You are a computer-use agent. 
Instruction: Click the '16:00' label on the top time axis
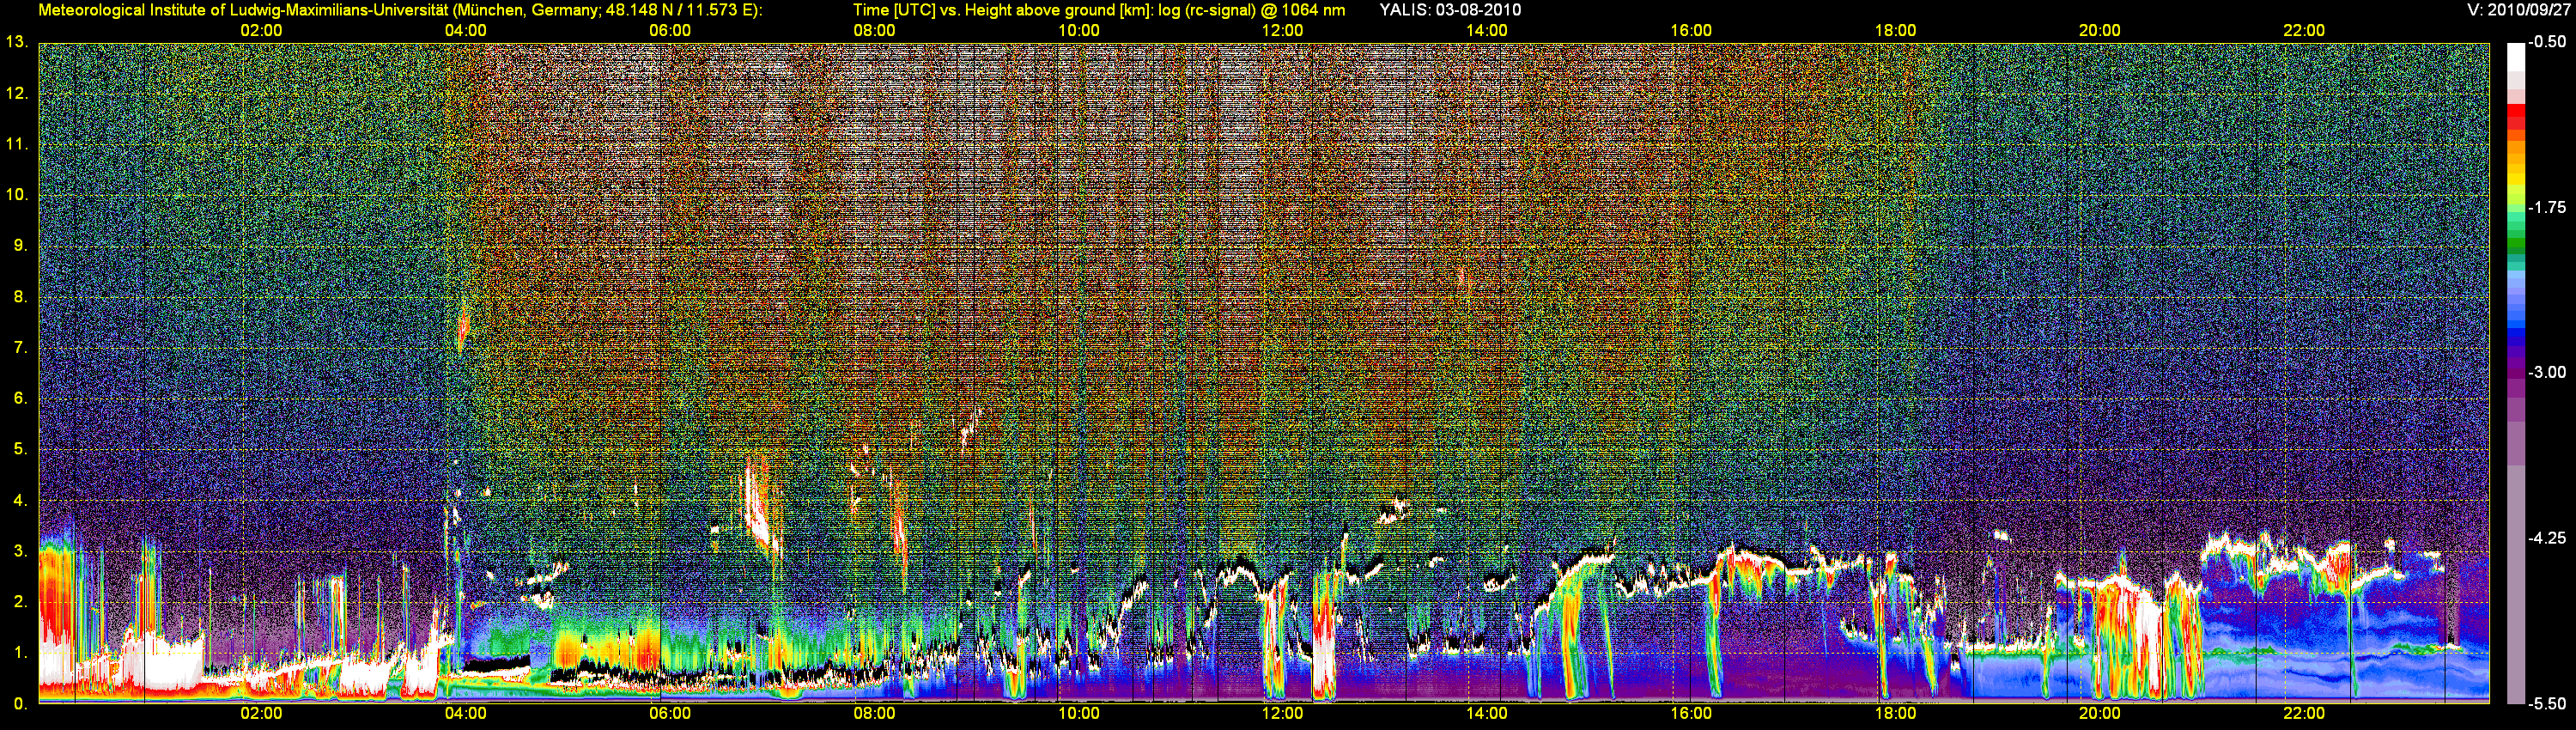(x=1691, y=31)
